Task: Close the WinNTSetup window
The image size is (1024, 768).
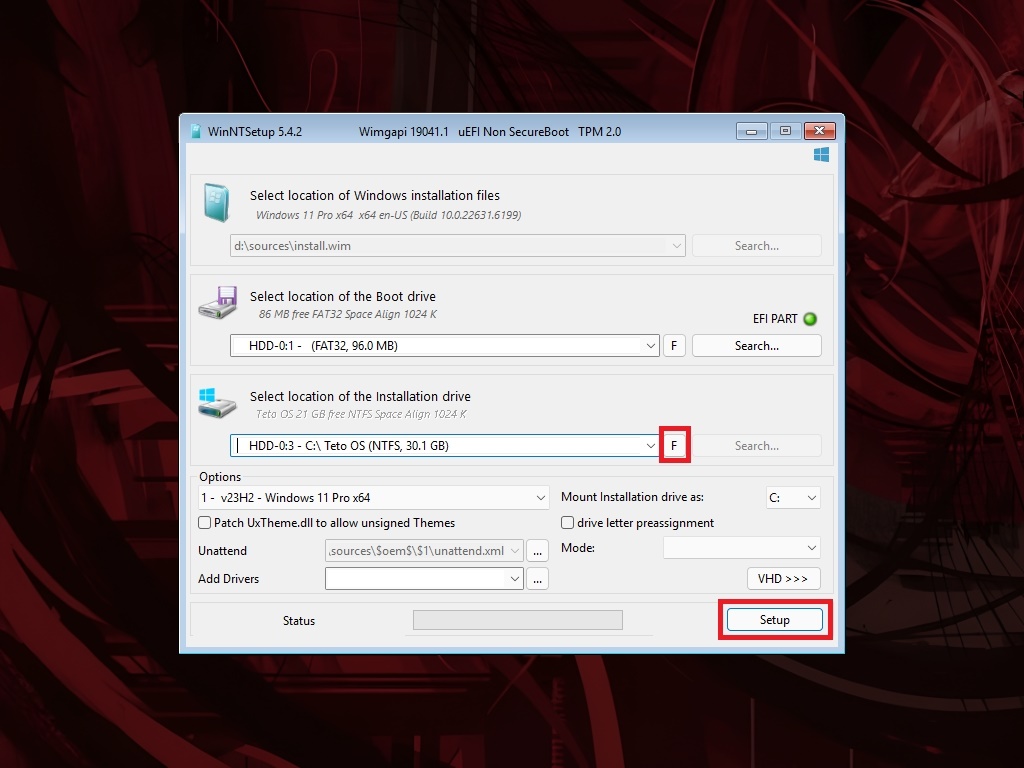Action: (820, 131)
